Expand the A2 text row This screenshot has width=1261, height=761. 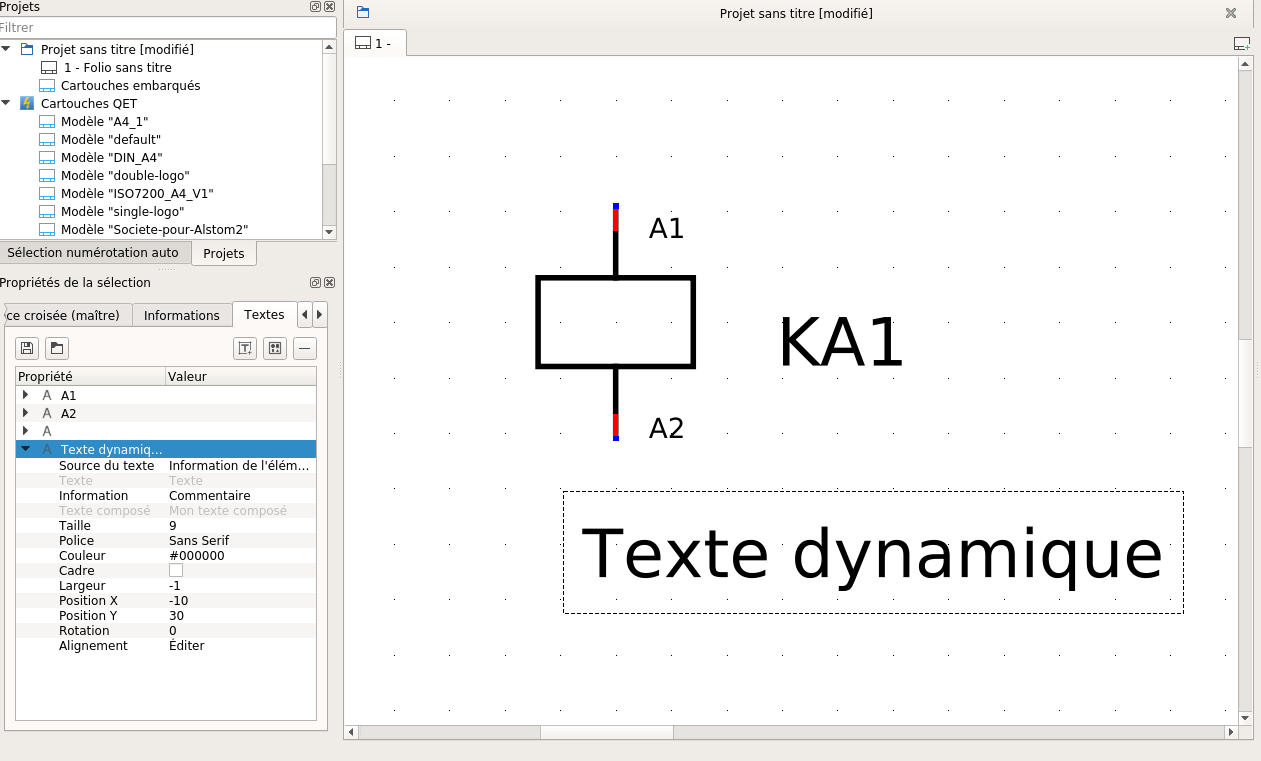click(26, 414)
